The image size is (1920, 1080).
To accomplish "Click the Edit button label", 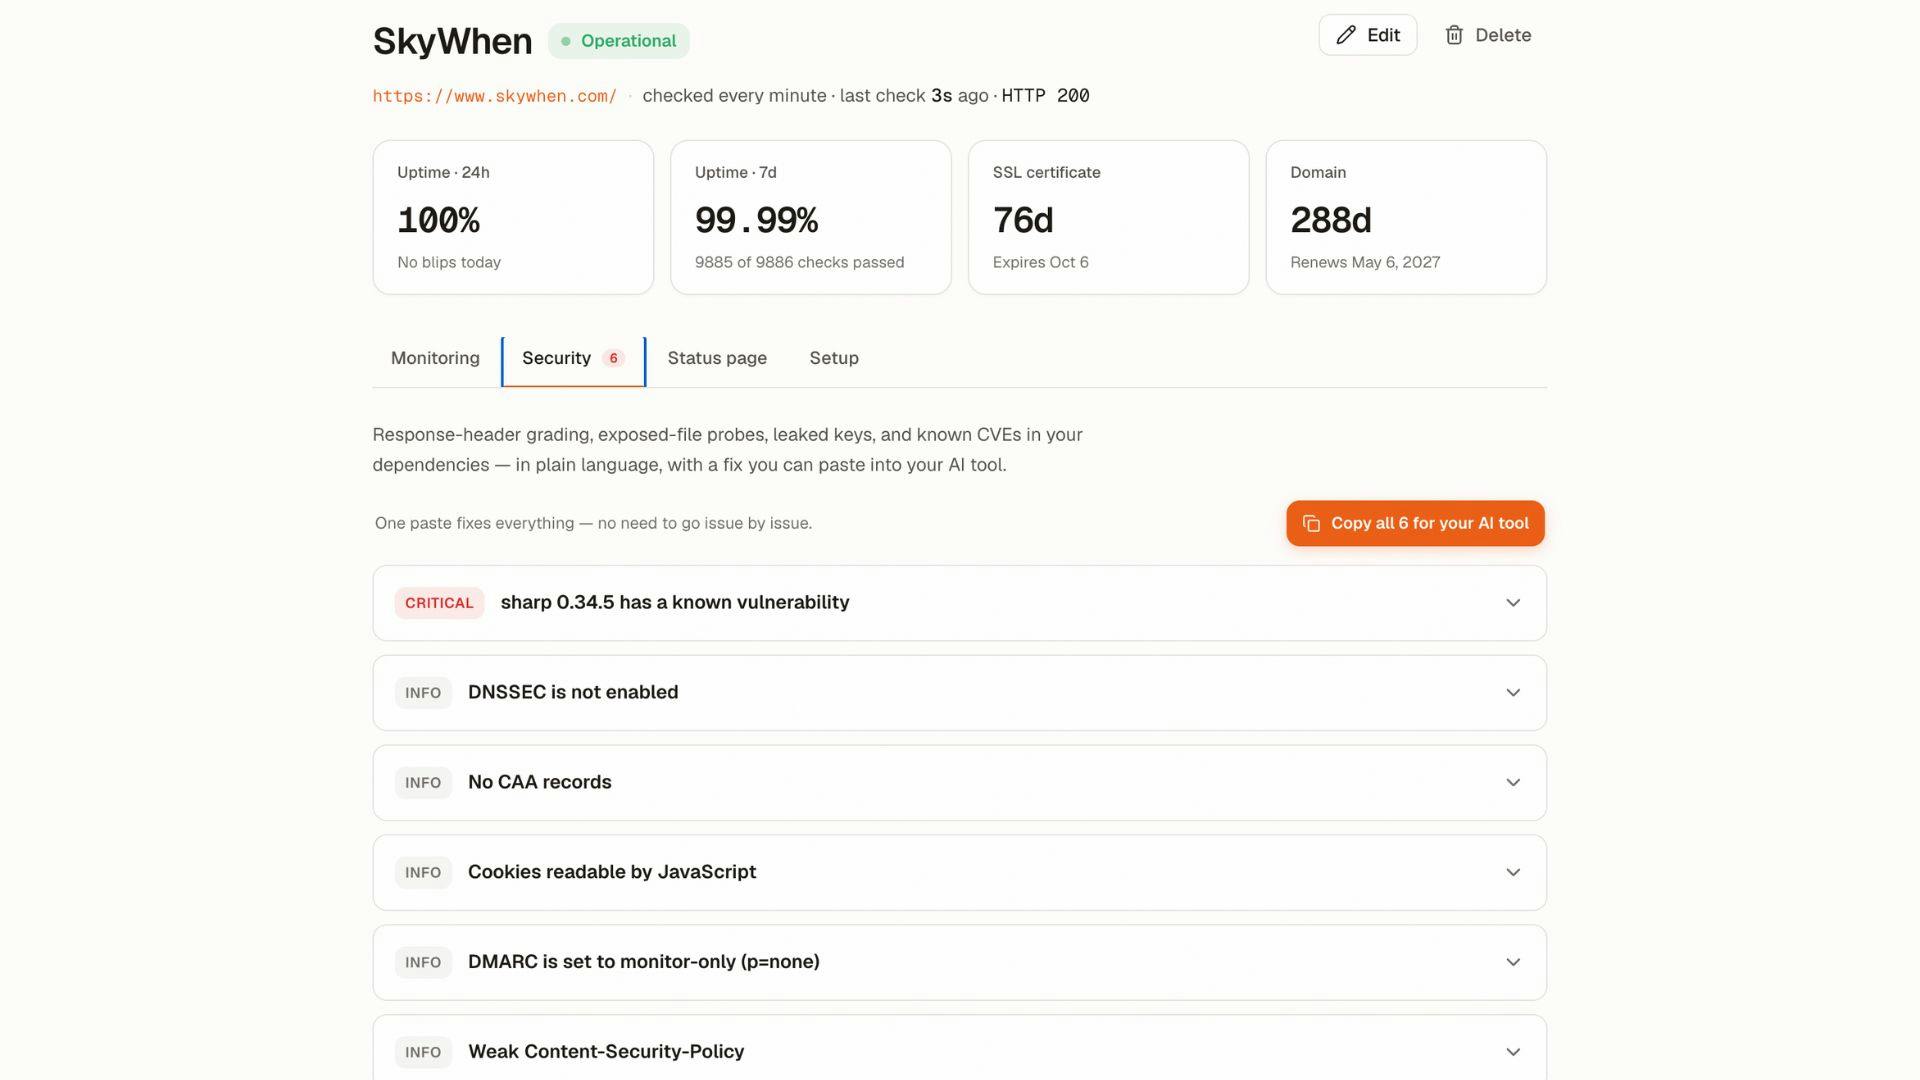I will (x=1383, y=35).
